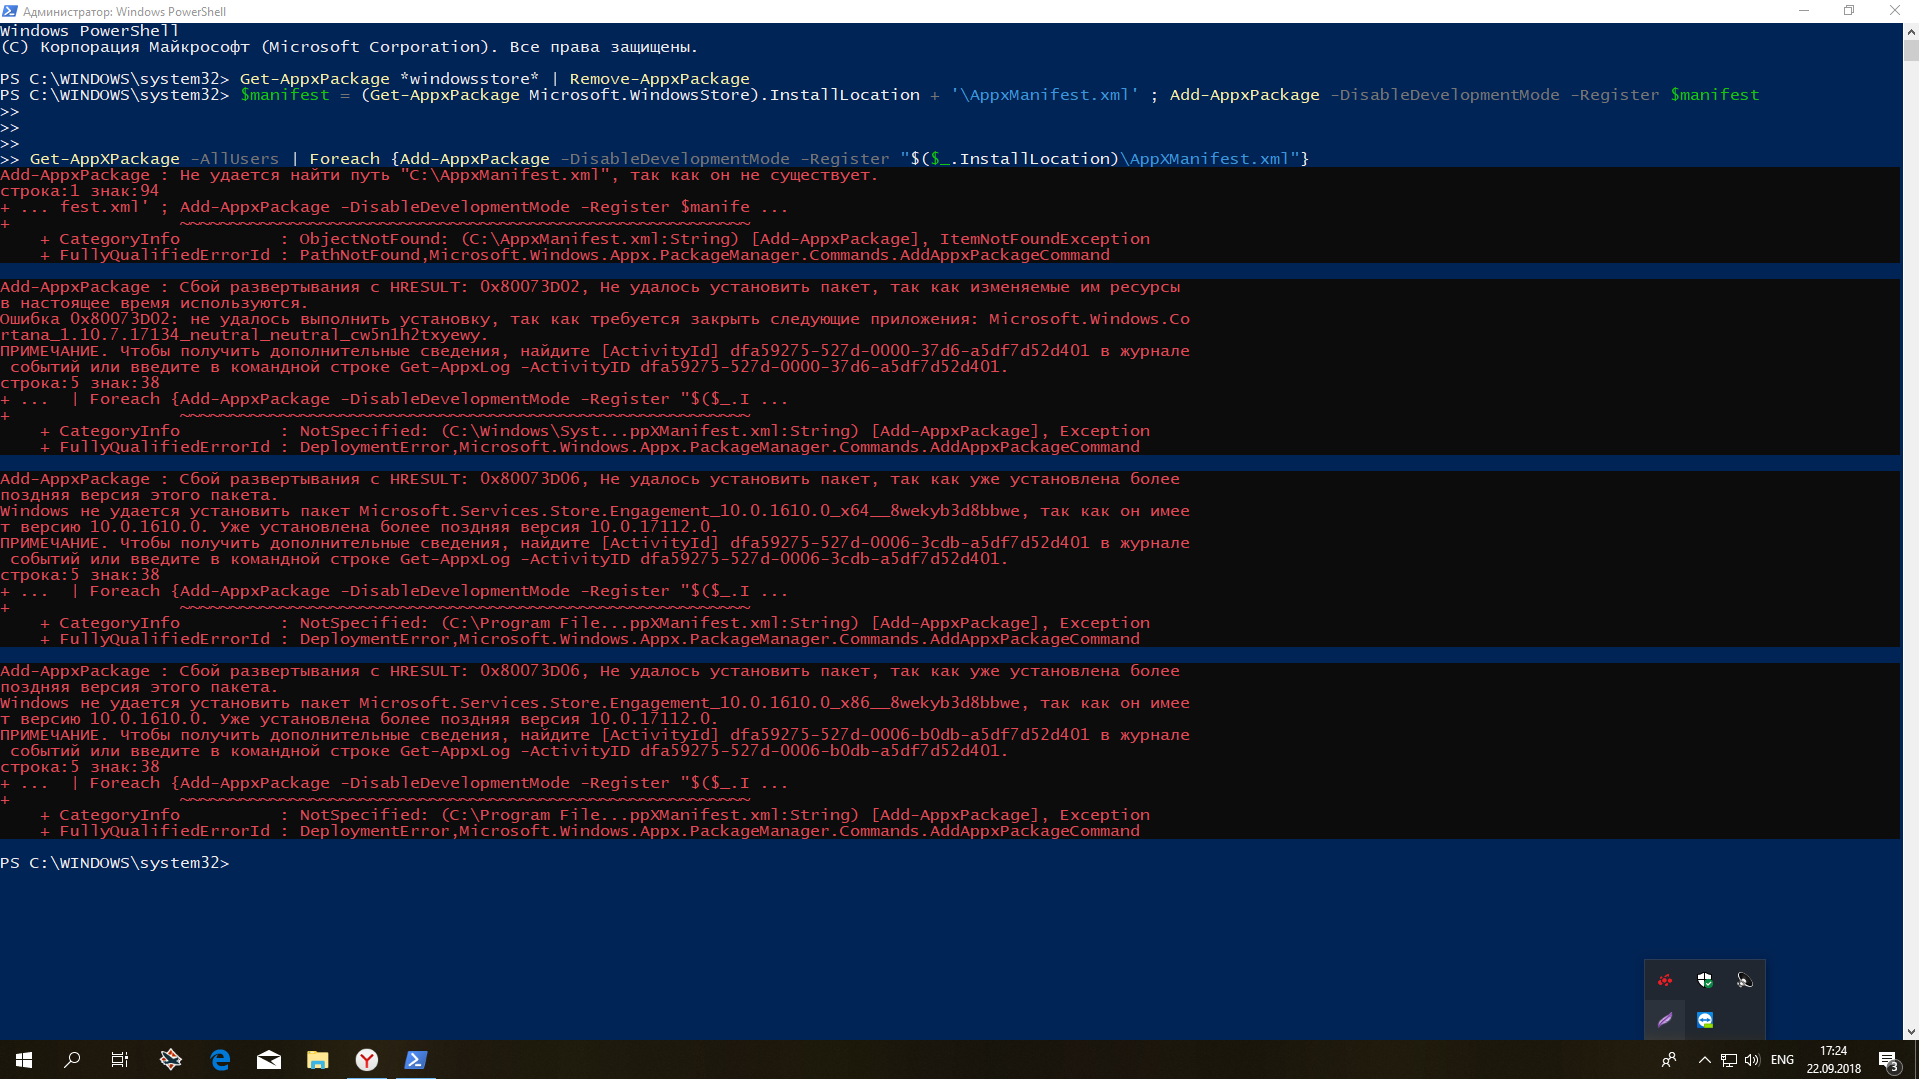
Task: Open Windows Defender shield tray icon
Action: pyautogui.click(x=1705, y=980)
